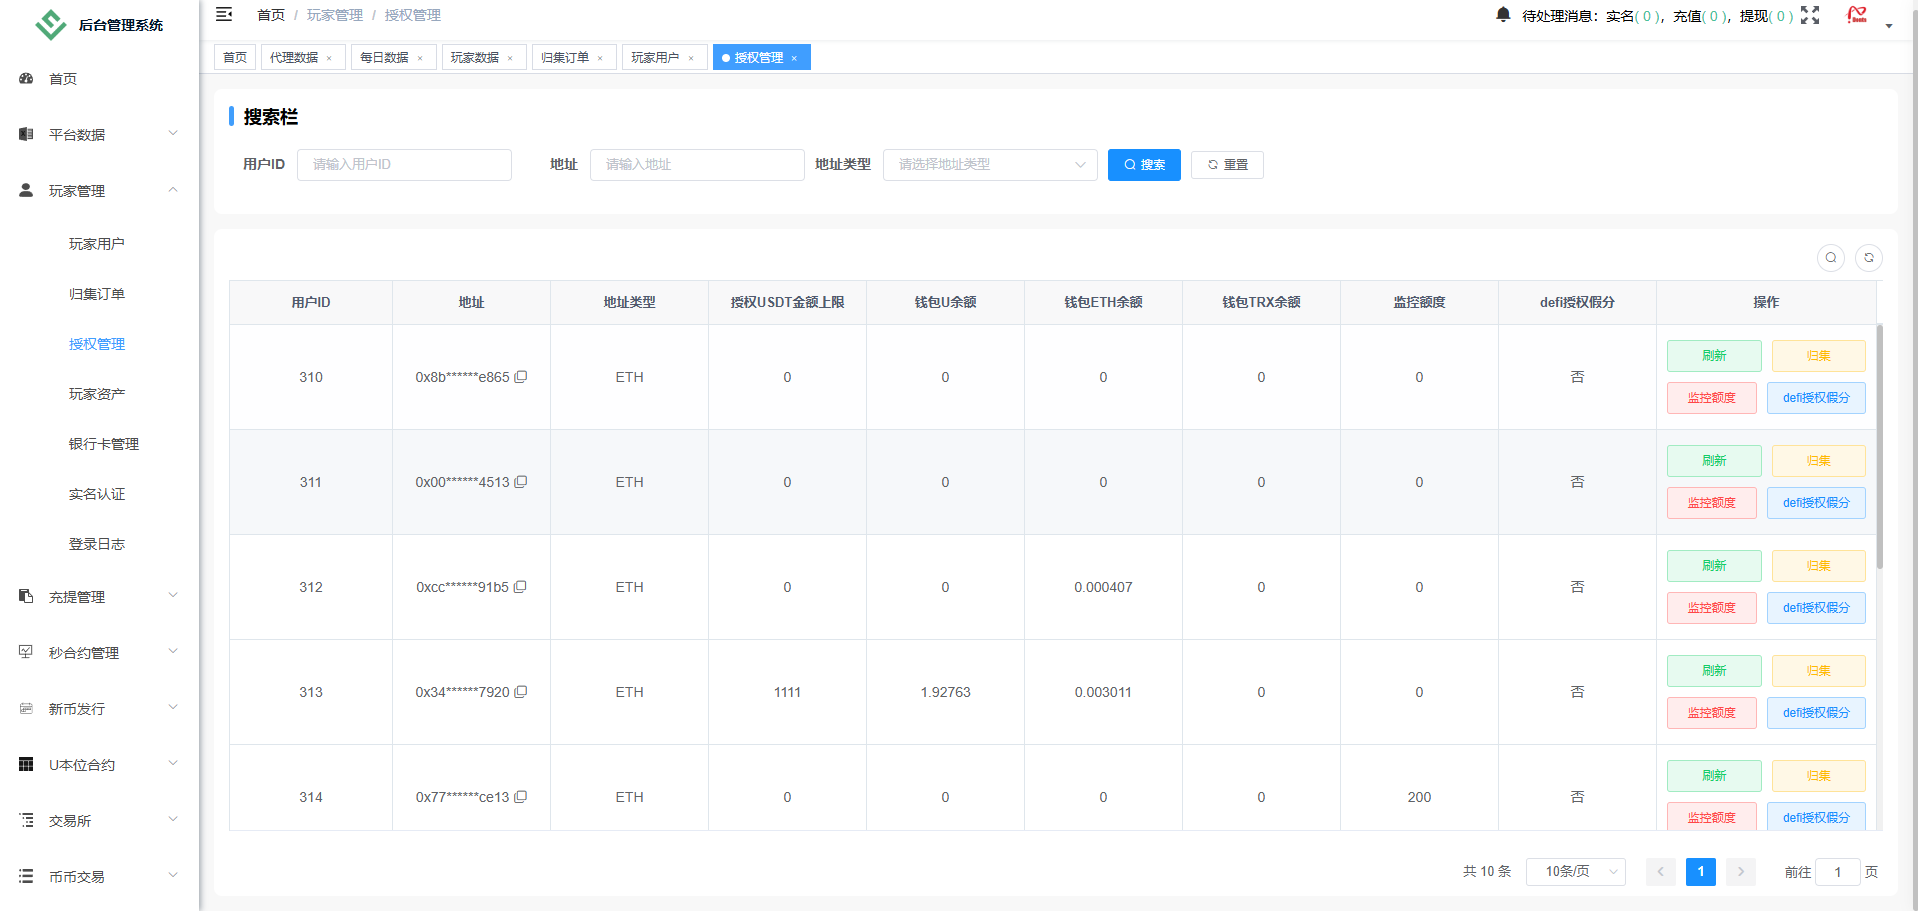The height and width of the screenshot is (911, 1918).
Task: Expand 秒合约管理 sidebar menu
Action: pyautogui.click(x=100, y=653)
